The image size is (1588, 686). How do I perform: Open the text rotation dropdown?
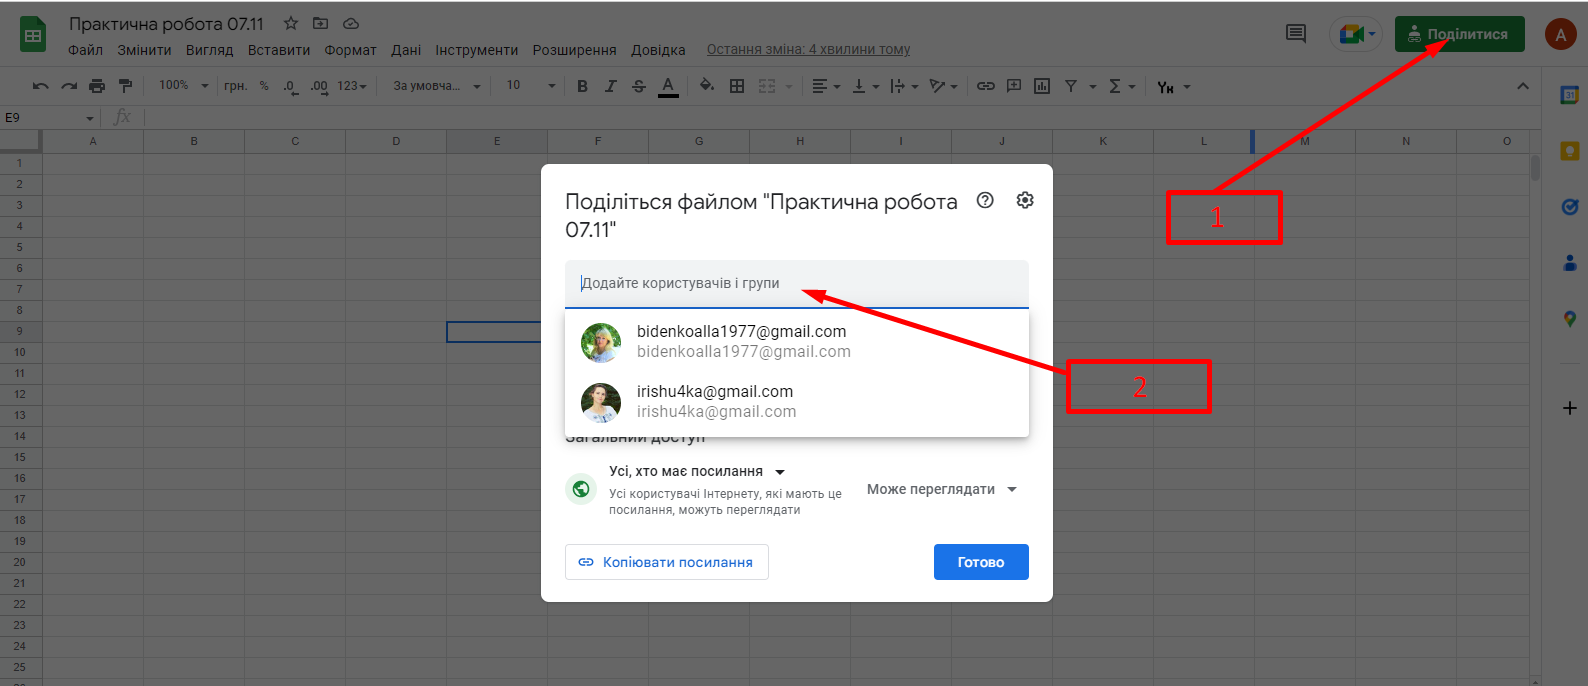(943, 86)
